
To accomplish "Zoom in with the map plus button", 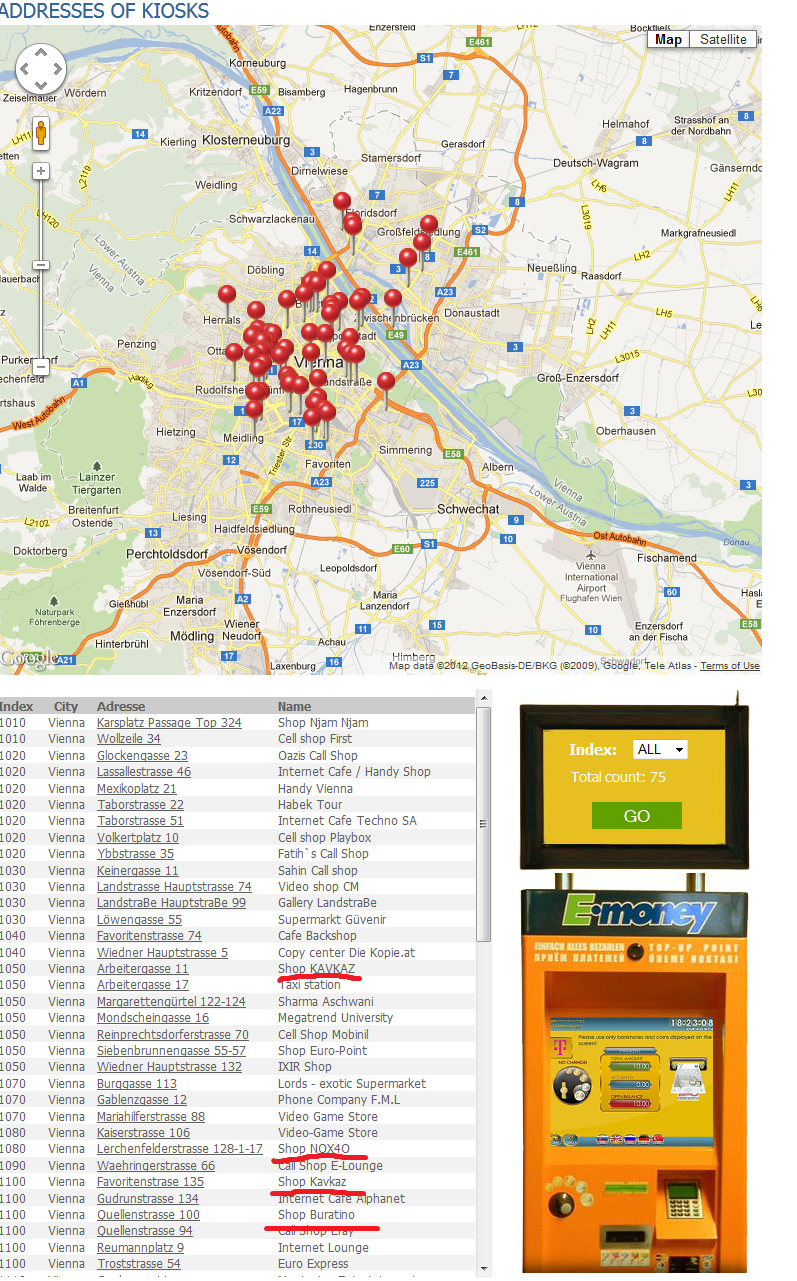I will point(41,171).
